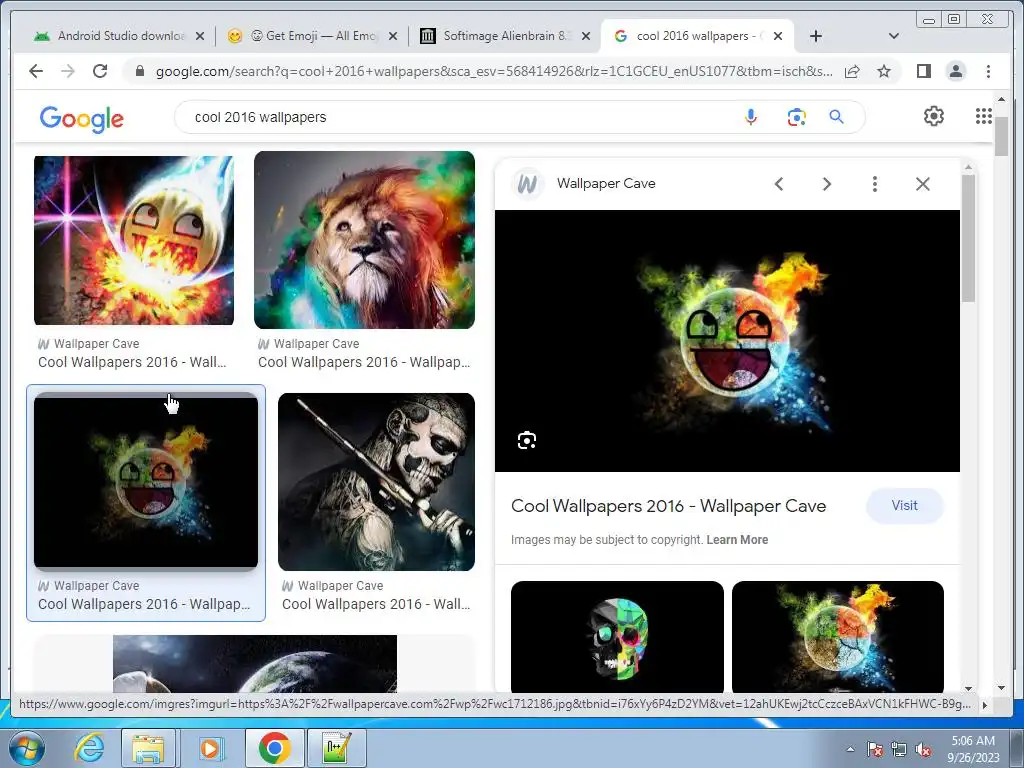1024x768 pixels.
Task: Start a voice search with the microphone
Action: click(751, 117)
